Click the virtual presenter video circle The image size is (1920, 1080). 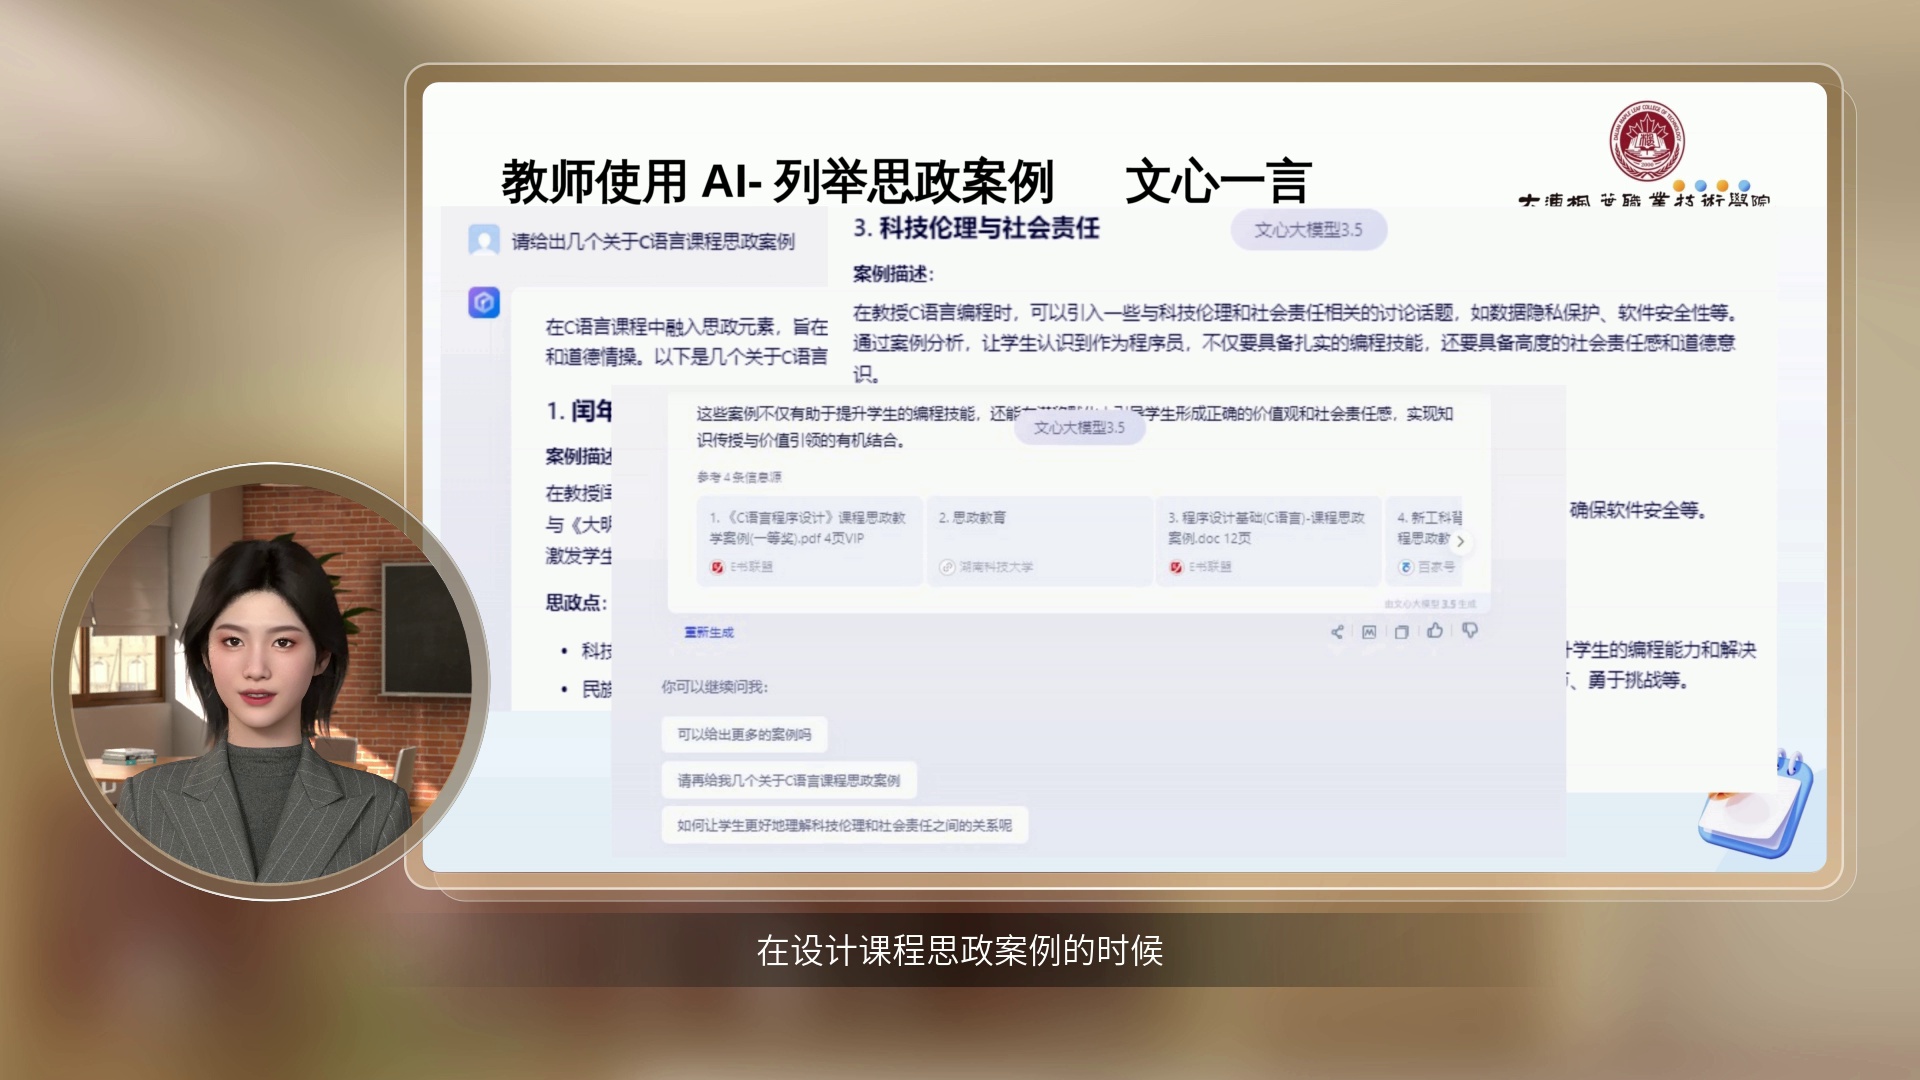tap(271, 681)
